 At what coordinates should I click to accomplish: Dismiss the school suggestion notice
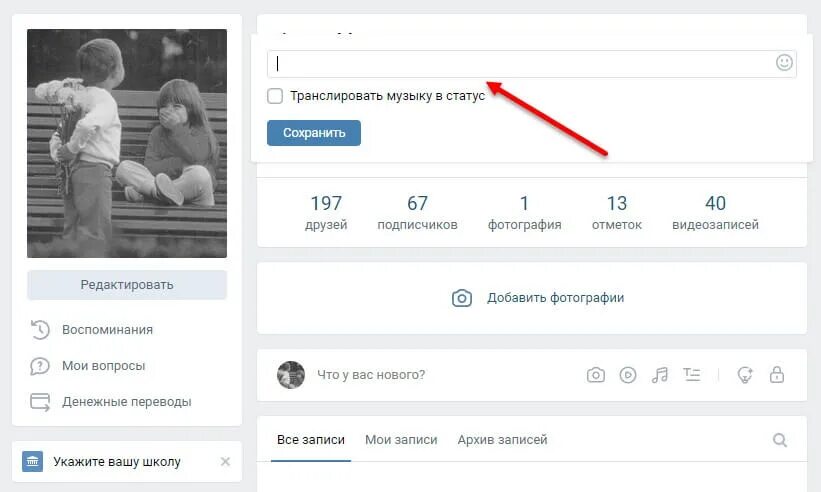[x=225, y=462]
